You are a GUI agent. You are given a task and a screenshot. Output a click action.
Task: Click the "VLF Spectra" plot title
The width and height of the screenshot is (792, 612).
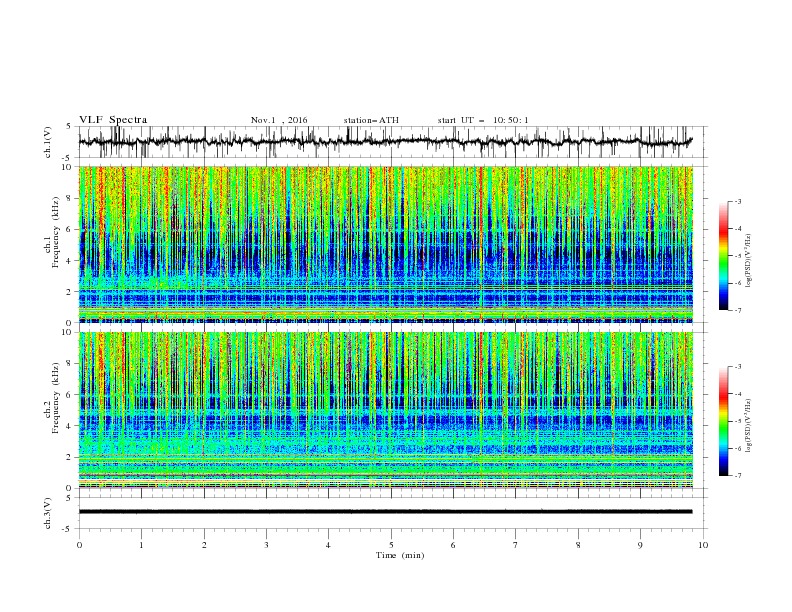pyautogui.click(x=113, y=120)
